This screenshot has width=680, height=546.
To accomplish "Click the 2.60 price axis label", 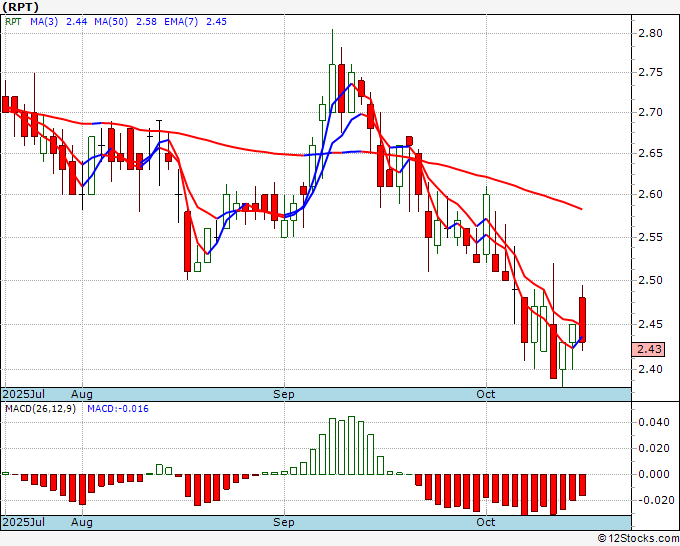I will pos(651,194).
